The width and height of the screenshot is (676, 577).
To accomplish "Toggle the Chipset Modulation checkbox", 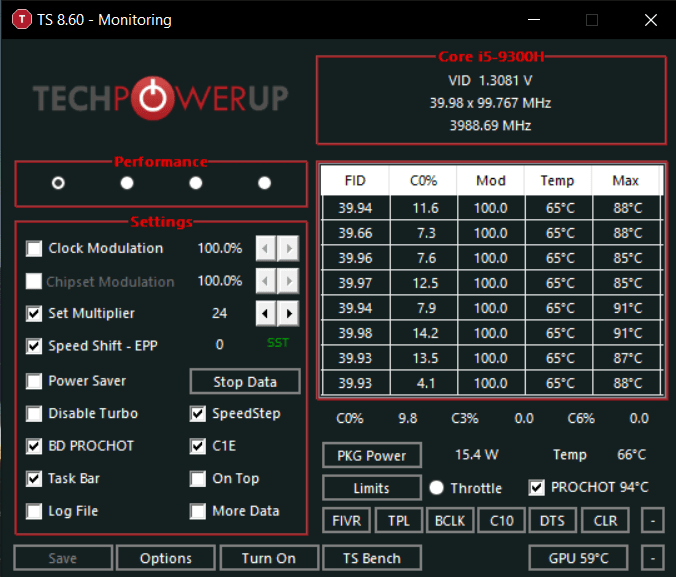I will pyautogui.click(x=34, y=281).
